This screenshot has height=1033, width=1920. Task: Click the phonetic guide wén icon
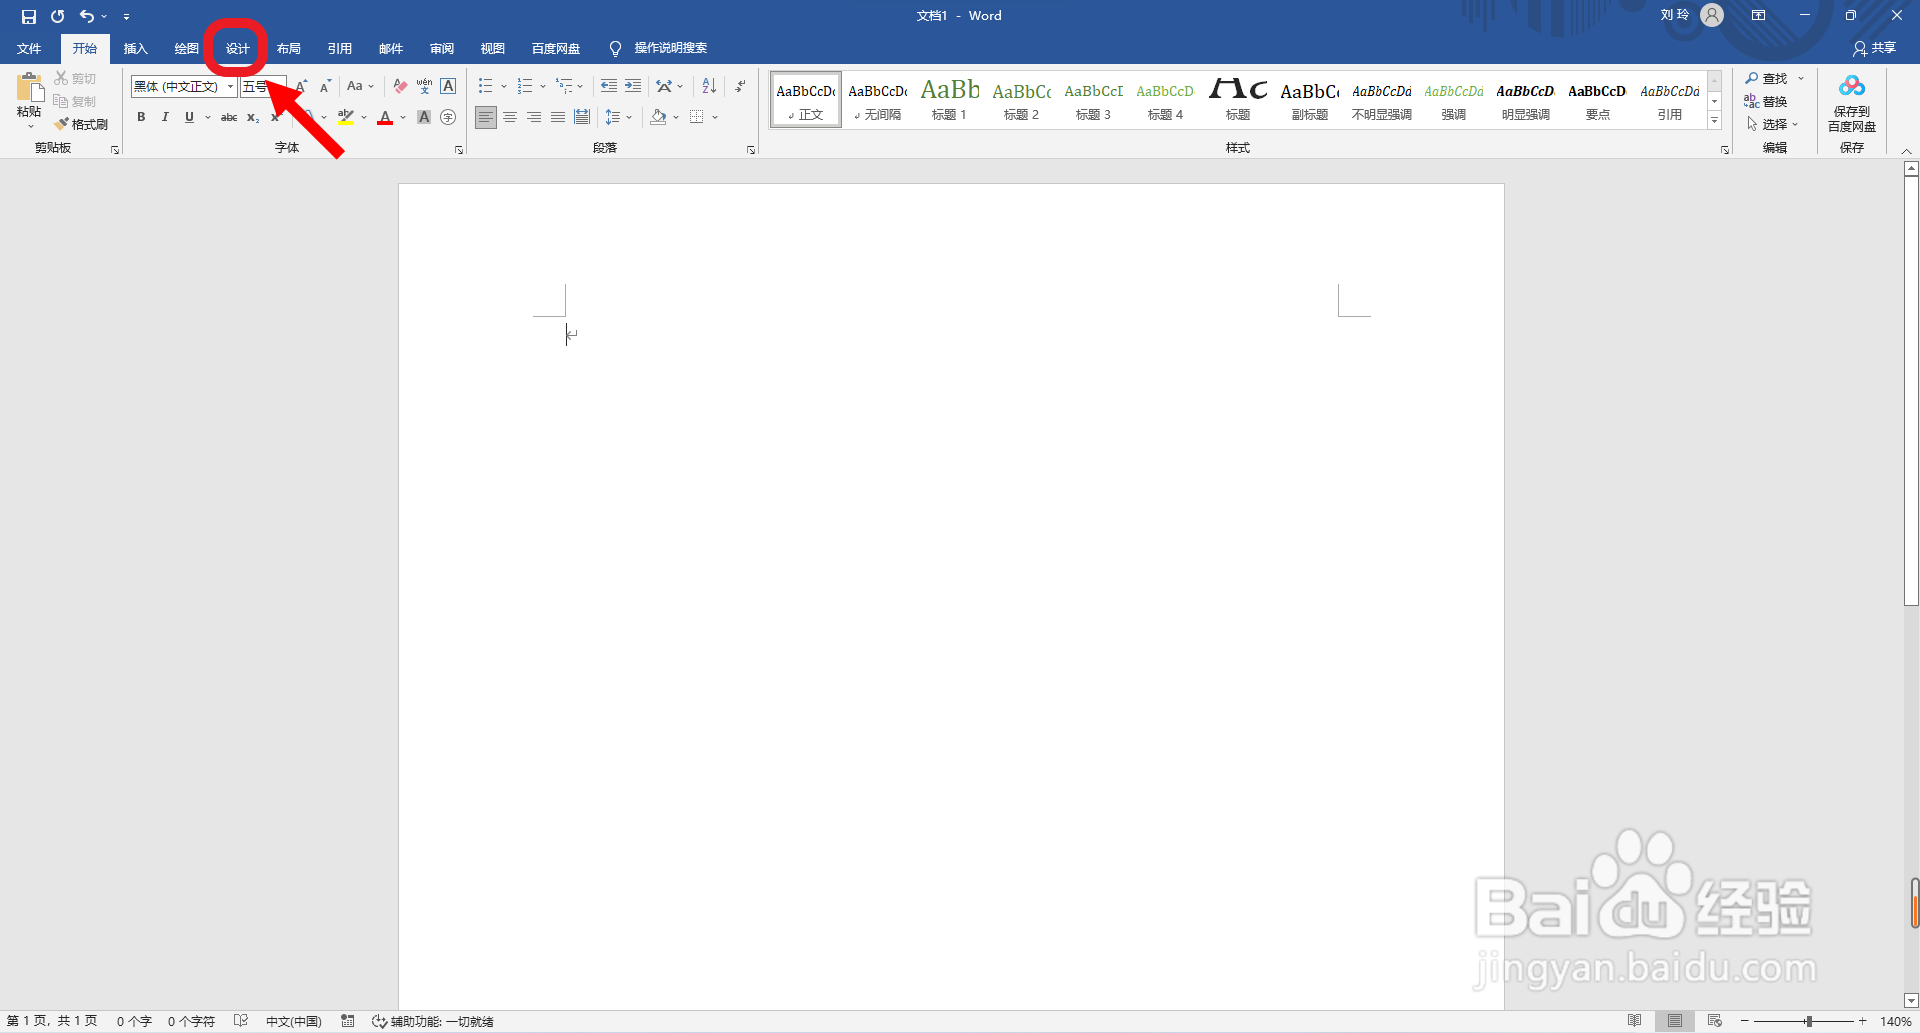[x=424, y=86]
